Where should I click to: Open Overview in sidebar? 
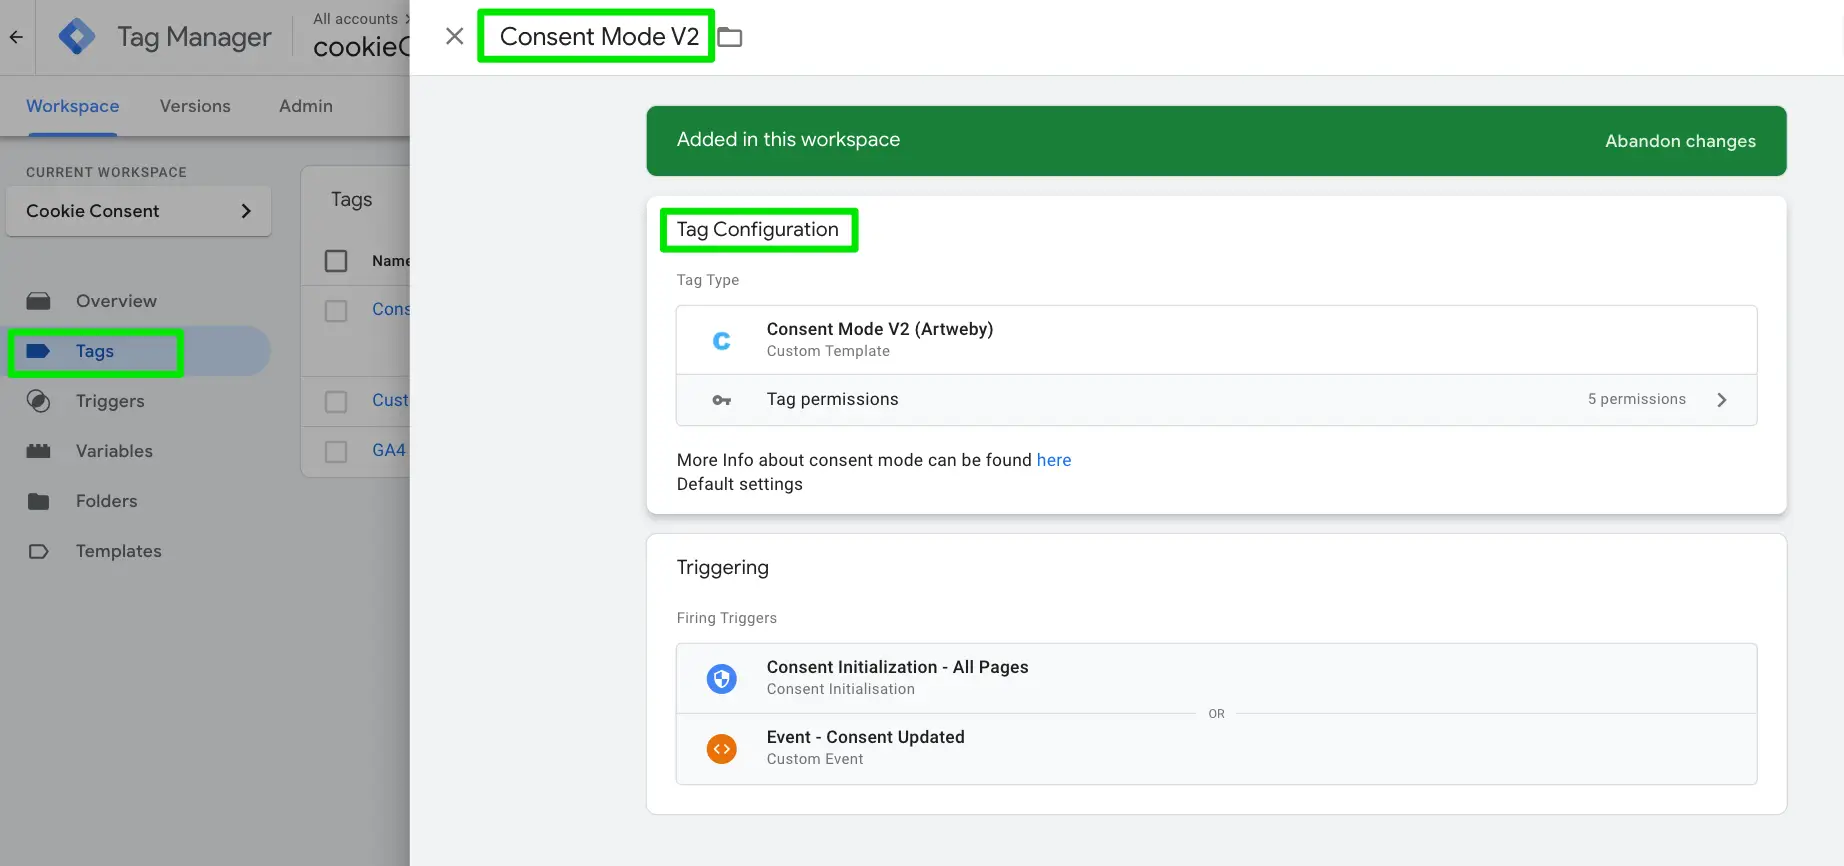pyautogui.click(x=116, y=301)
